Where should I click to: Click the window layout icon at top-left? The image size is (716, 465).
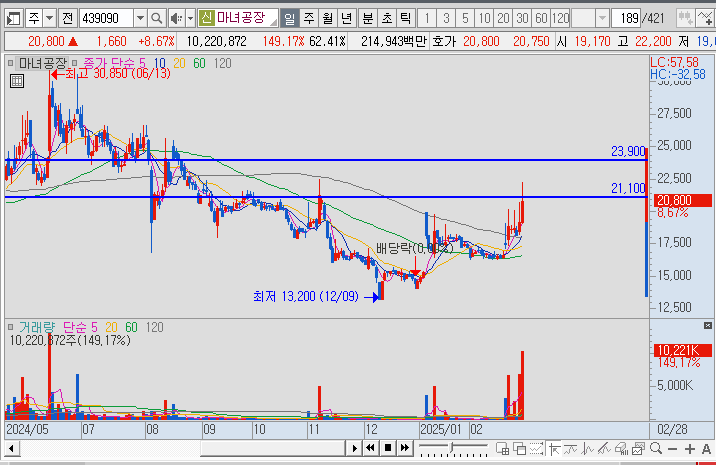13,18
